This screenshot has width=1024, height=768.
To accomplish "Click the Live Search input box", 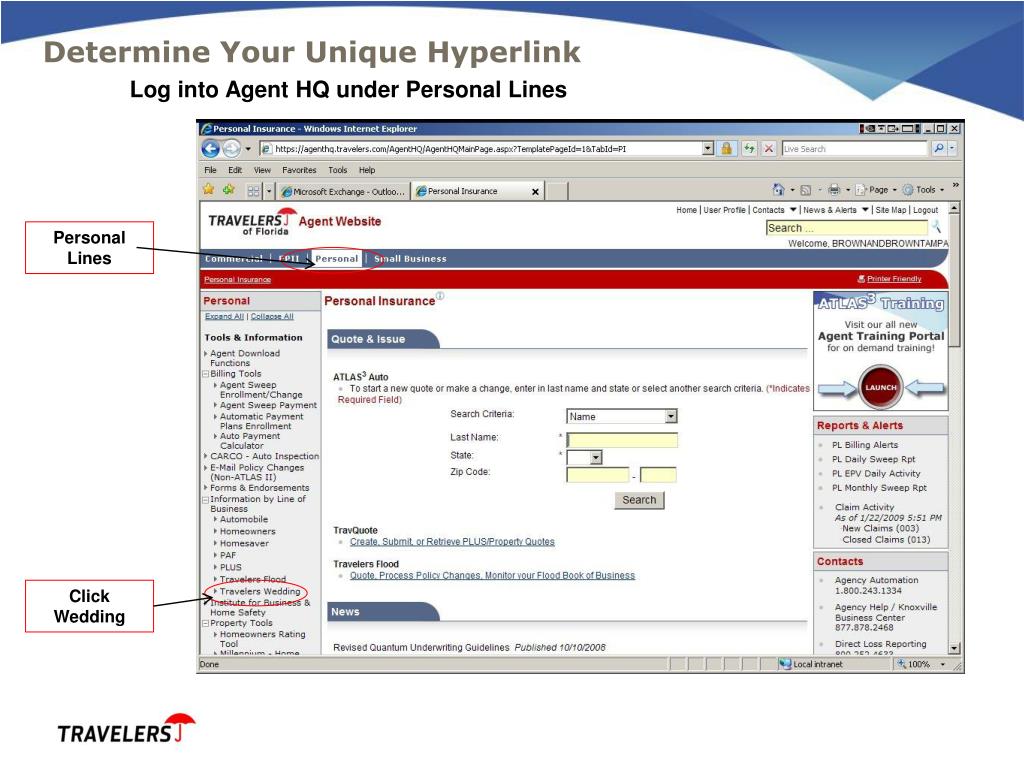I will tap(855, 149).
